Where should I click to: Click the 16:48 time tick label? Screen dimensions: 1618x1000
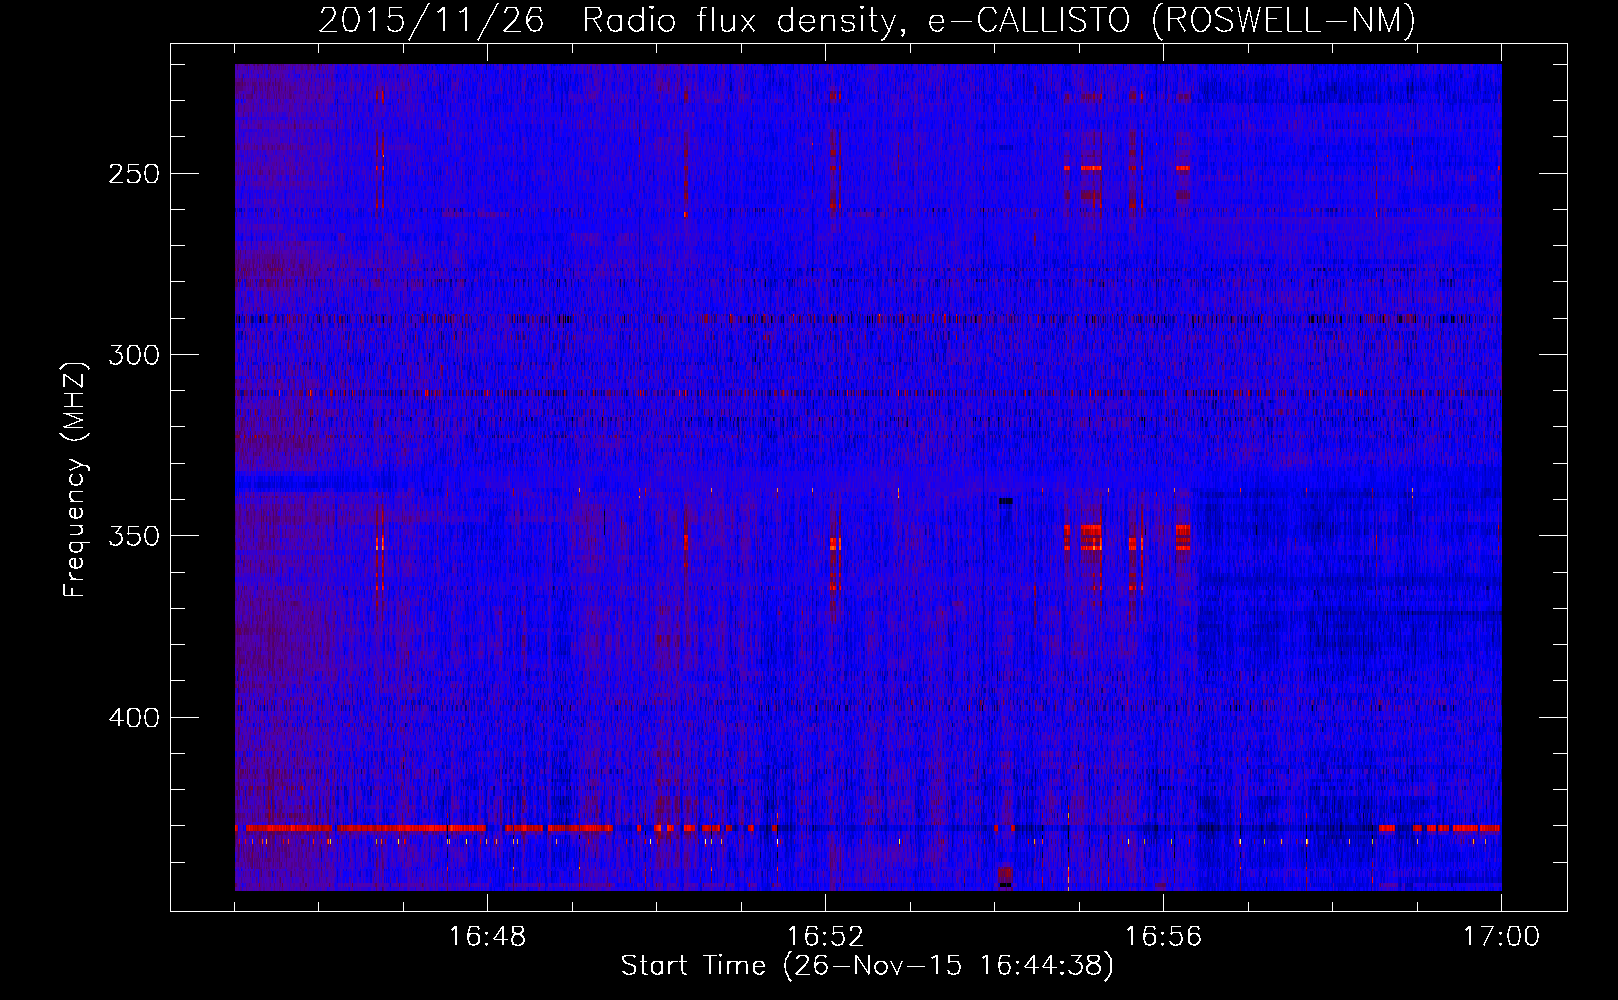pos(488,937)
